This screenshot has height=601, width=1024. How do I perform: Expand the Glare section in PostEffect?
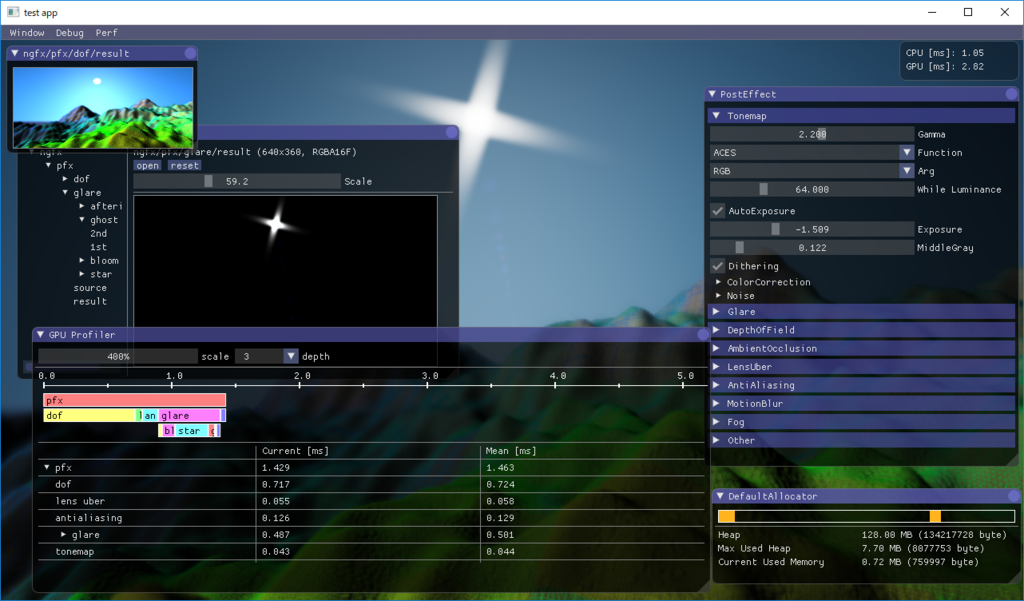coord(861,312)
